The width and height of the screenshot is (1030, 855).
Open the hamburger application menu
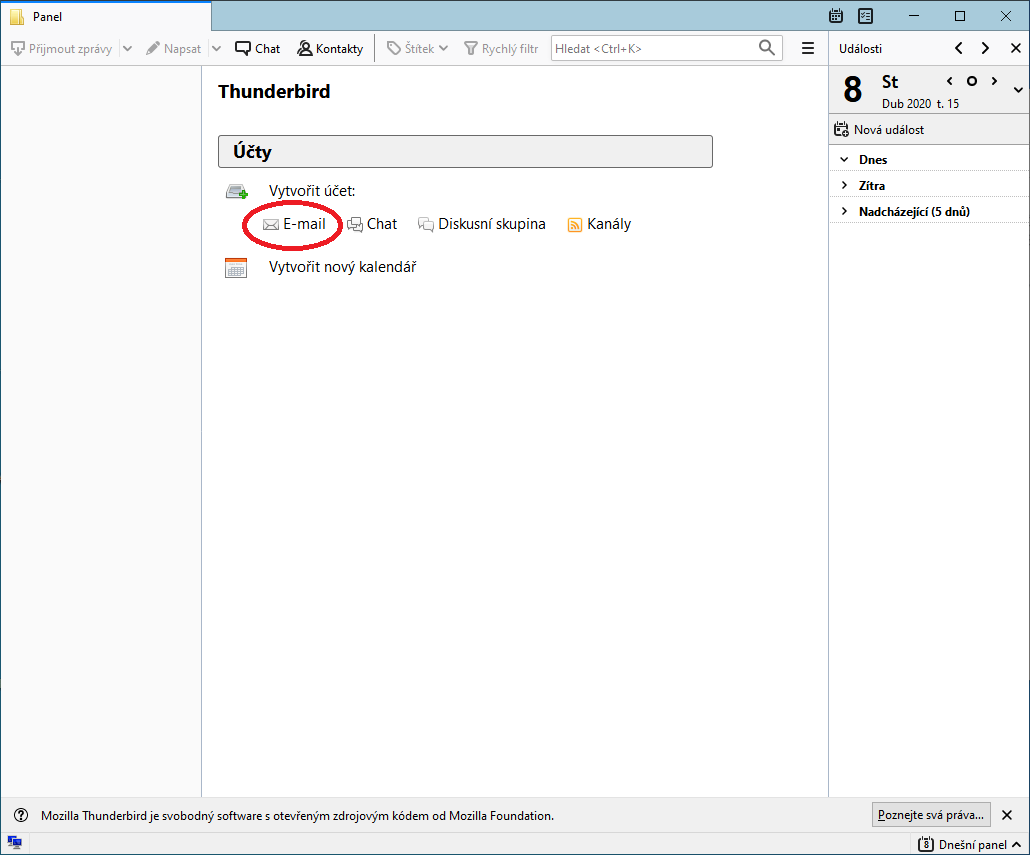point(808,49)
